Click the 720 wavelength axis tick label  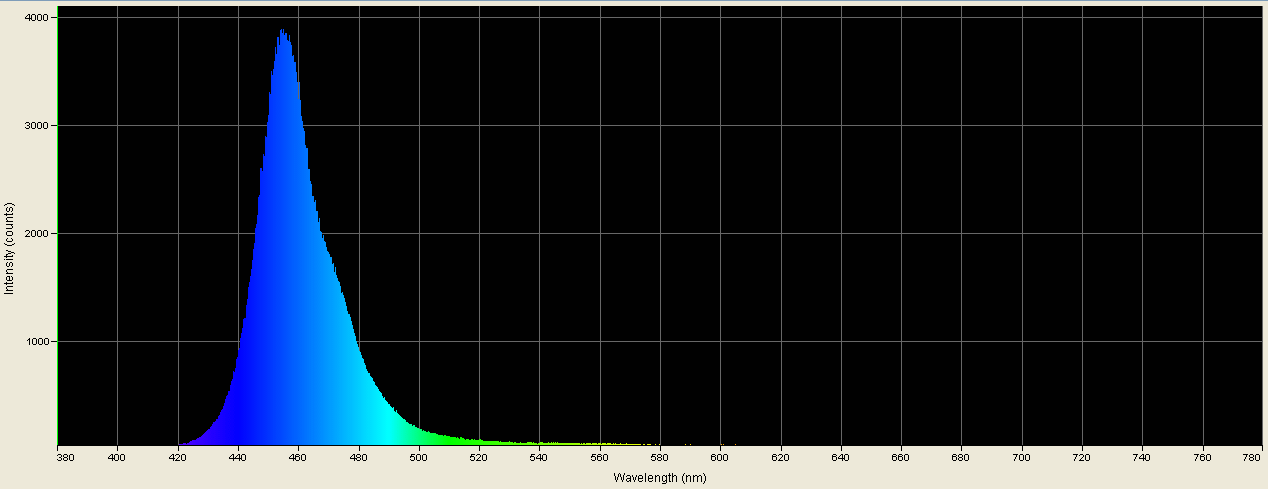coord(1082,458)
